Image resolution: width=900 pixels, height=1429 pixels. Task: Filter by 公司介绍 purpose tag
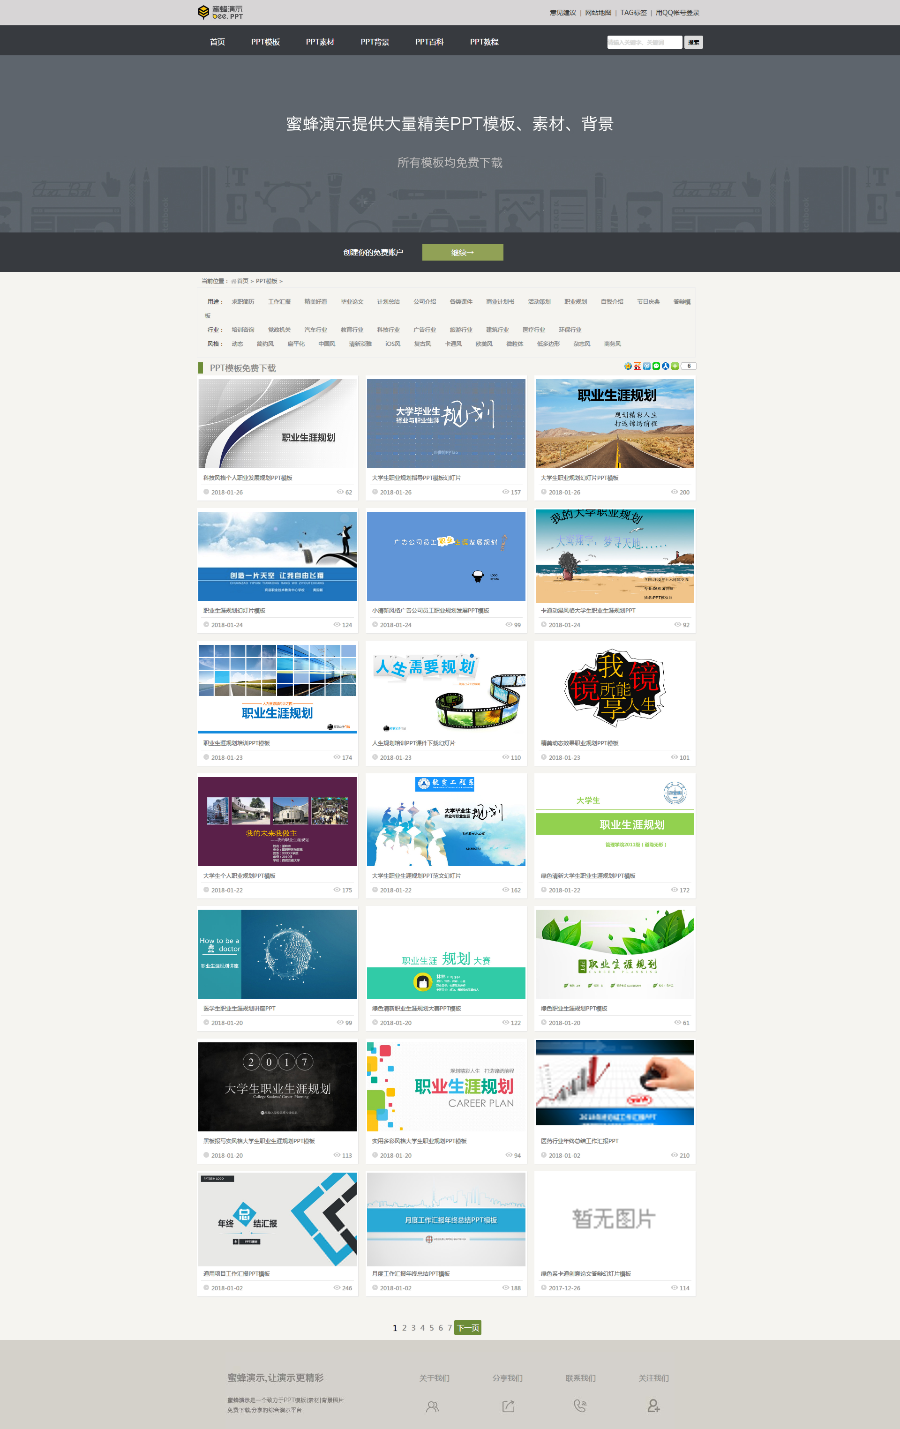click(x=425, y=301)
